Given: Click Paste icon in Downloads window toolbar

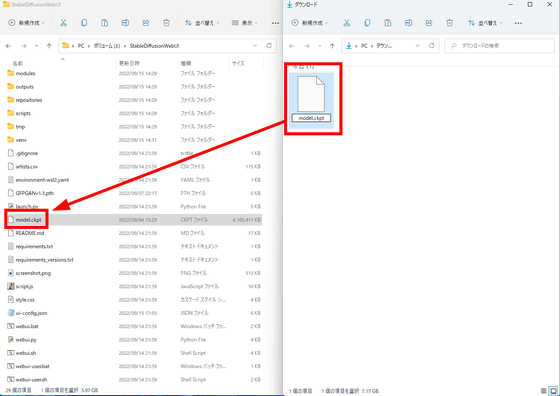Looking at the screenshot, I should [388, 23].
